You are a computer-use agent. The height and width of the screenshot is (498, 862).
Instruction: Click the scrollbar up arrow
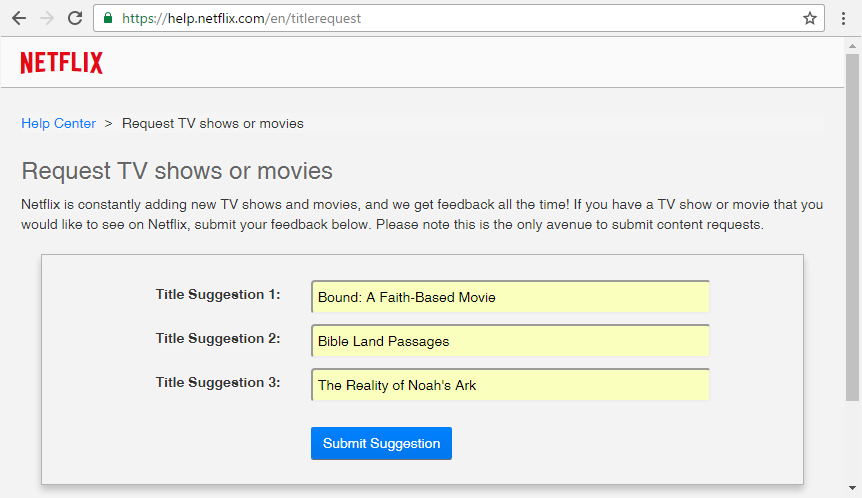[853, 46]
